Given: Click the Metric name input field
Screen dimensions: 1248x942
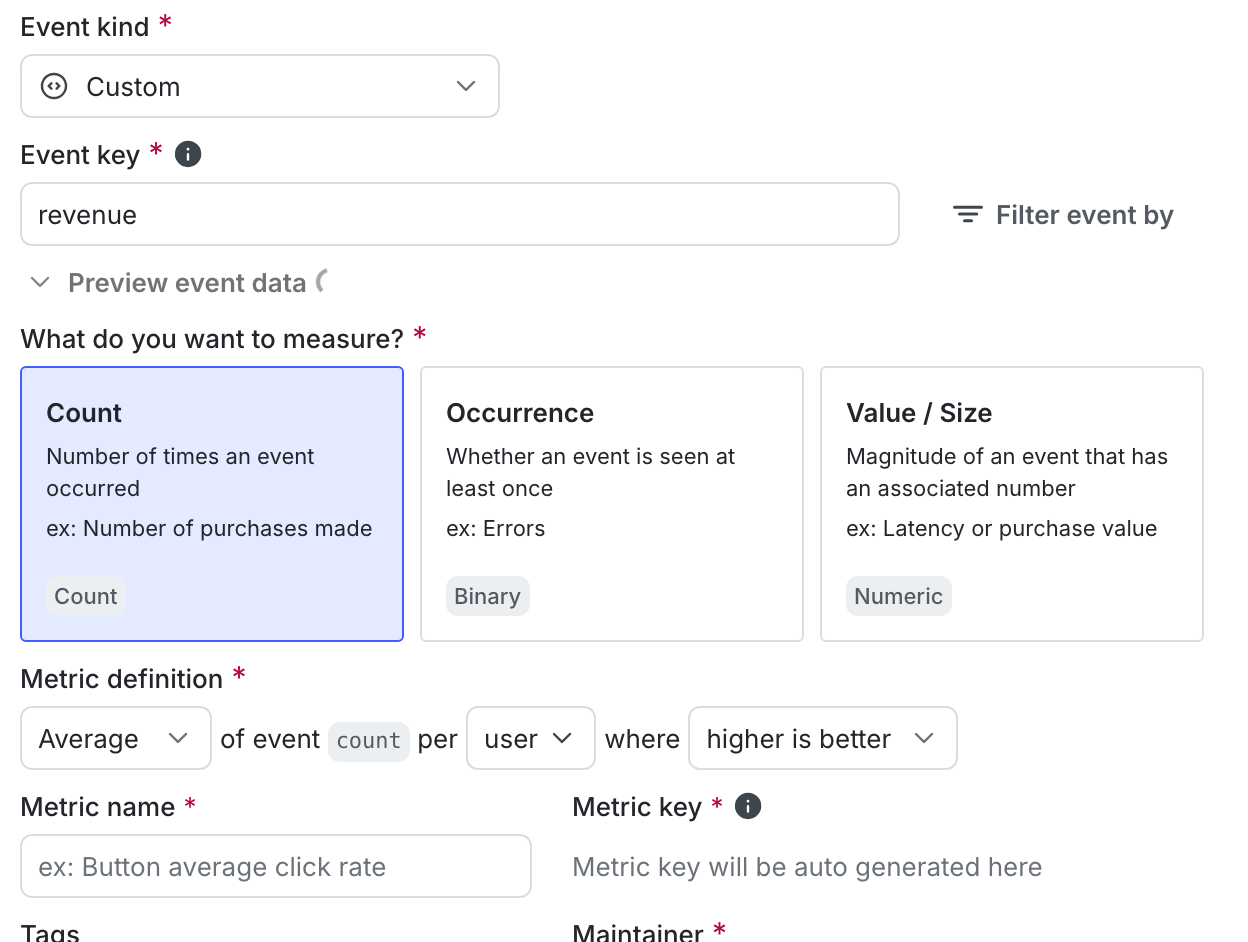Looking at the screenshot, I should pyautogui.click(x=276, y=866).
